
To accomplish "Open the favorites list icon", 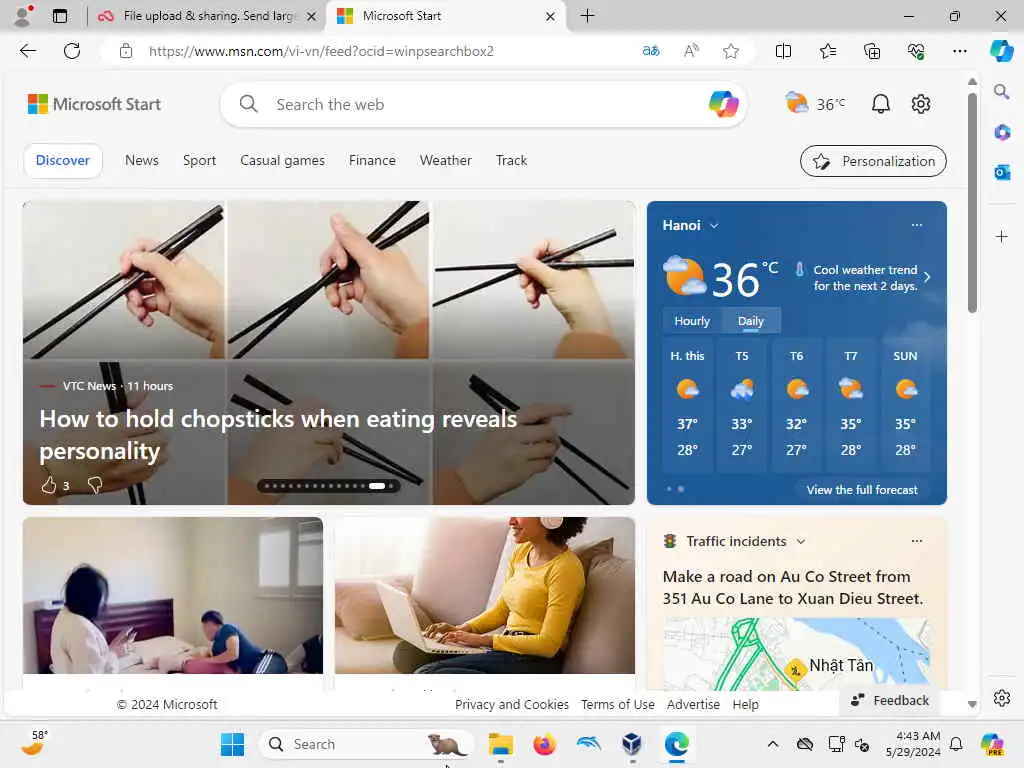I will point(827,51).
